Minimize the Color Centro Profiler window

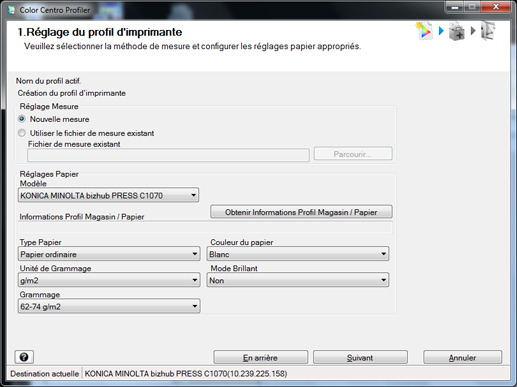pos(455,7)
